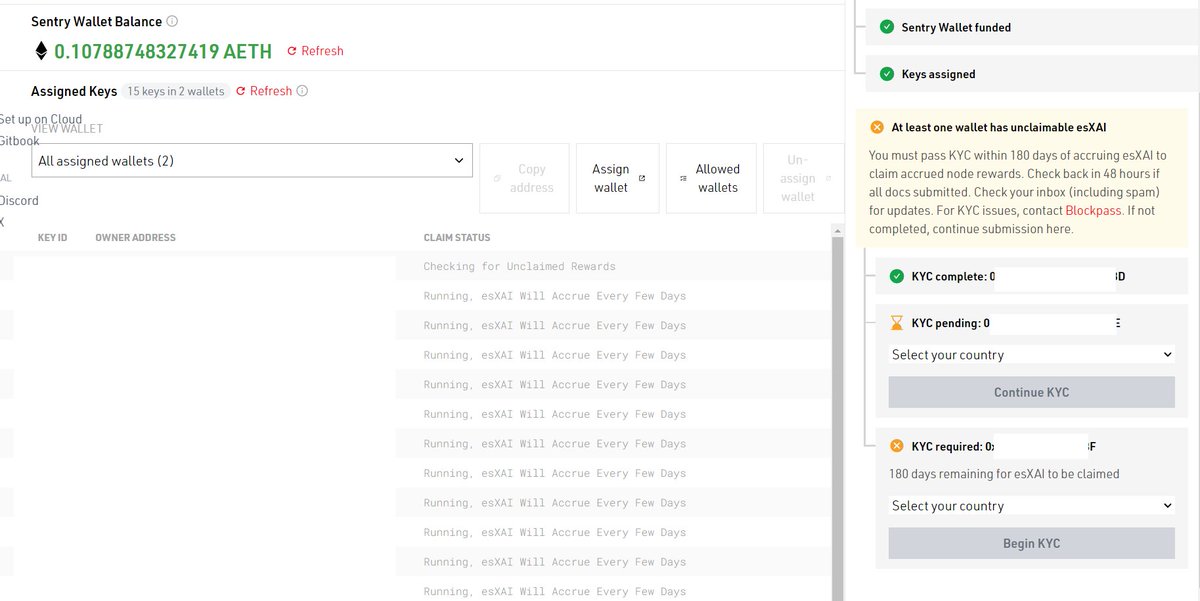Click list icon in Allowed wallets button
Viewport: 1200px width, 601px height.
click(x=684, y=178)
